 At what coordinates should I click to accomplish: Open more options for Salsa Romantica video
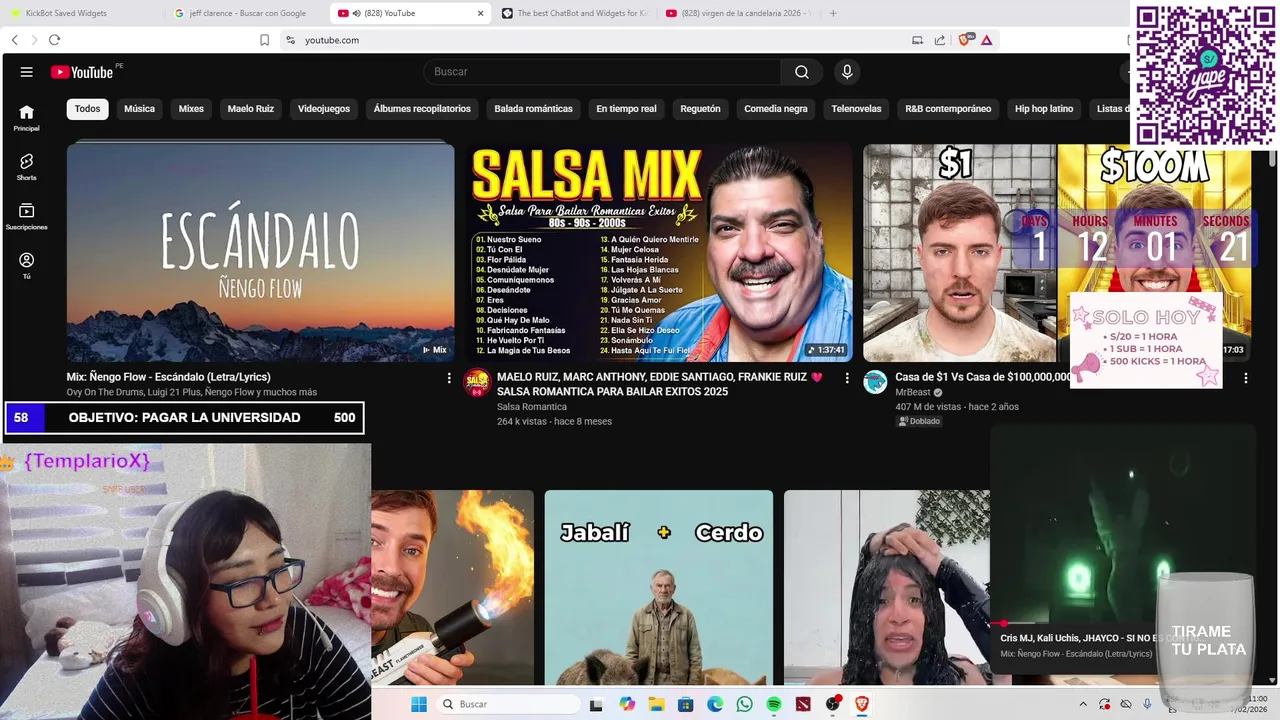pos(847,378)
